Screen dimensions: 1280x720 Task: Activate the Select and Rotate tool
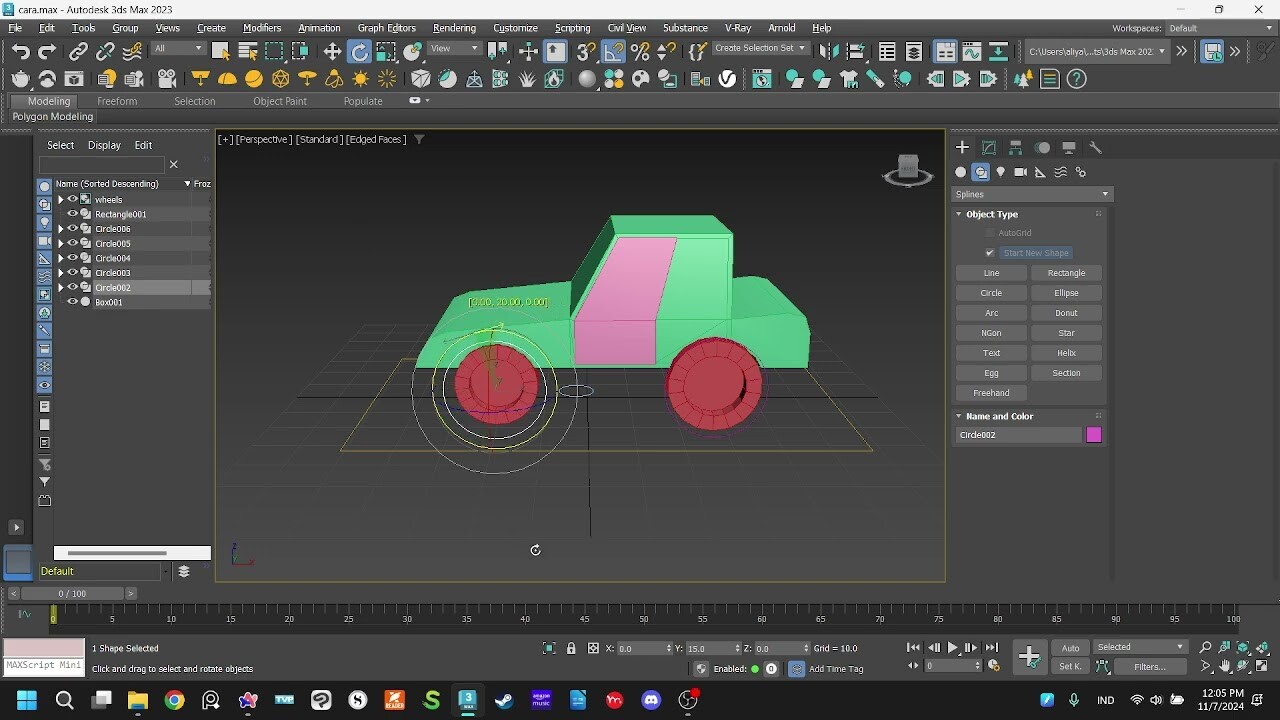[360, 50]
